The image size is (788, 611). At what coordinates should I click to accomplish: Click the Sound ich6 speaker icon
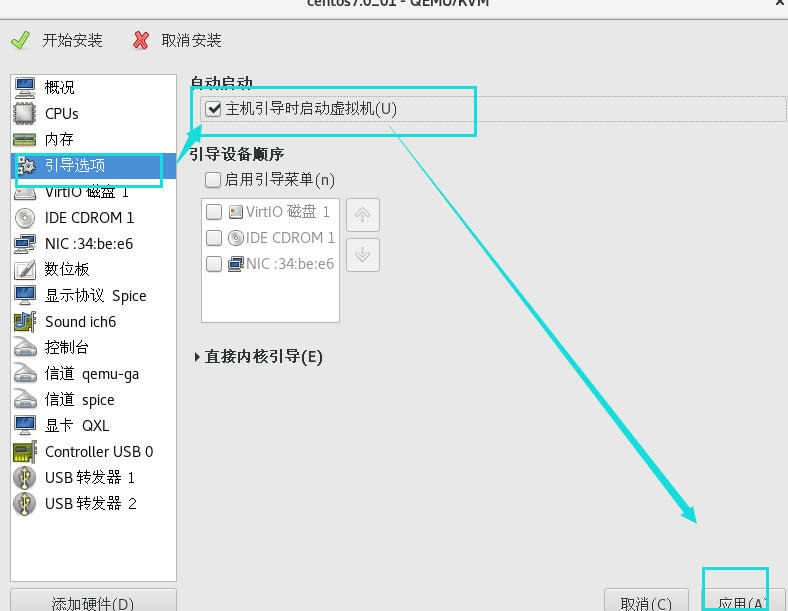pos(25,322)
